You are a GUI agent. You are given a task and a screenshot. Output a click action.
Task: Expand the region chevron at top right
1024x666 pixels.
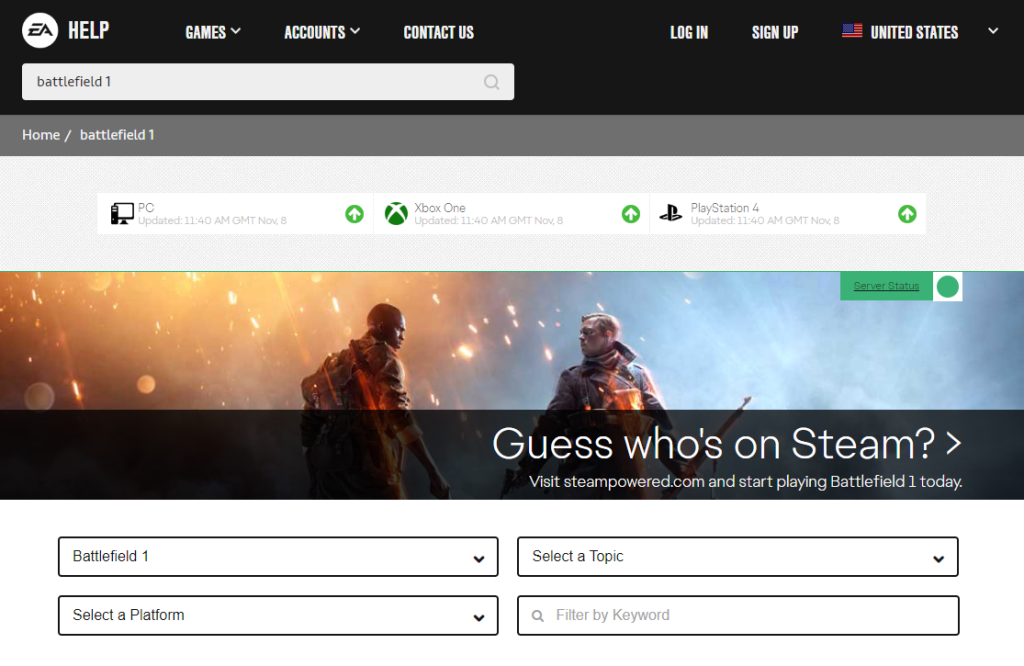tap(993, 31)
